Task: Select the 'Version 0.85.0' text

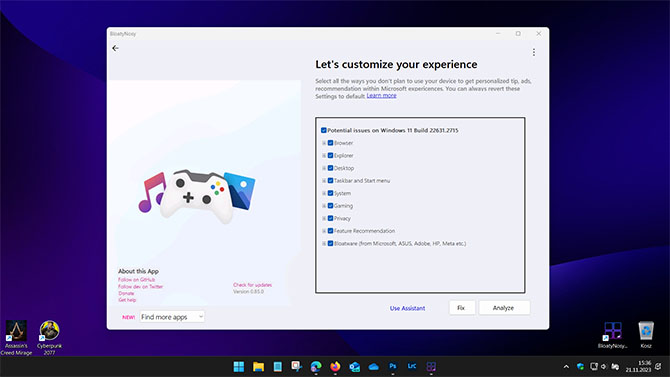Action: click(248, 292)
